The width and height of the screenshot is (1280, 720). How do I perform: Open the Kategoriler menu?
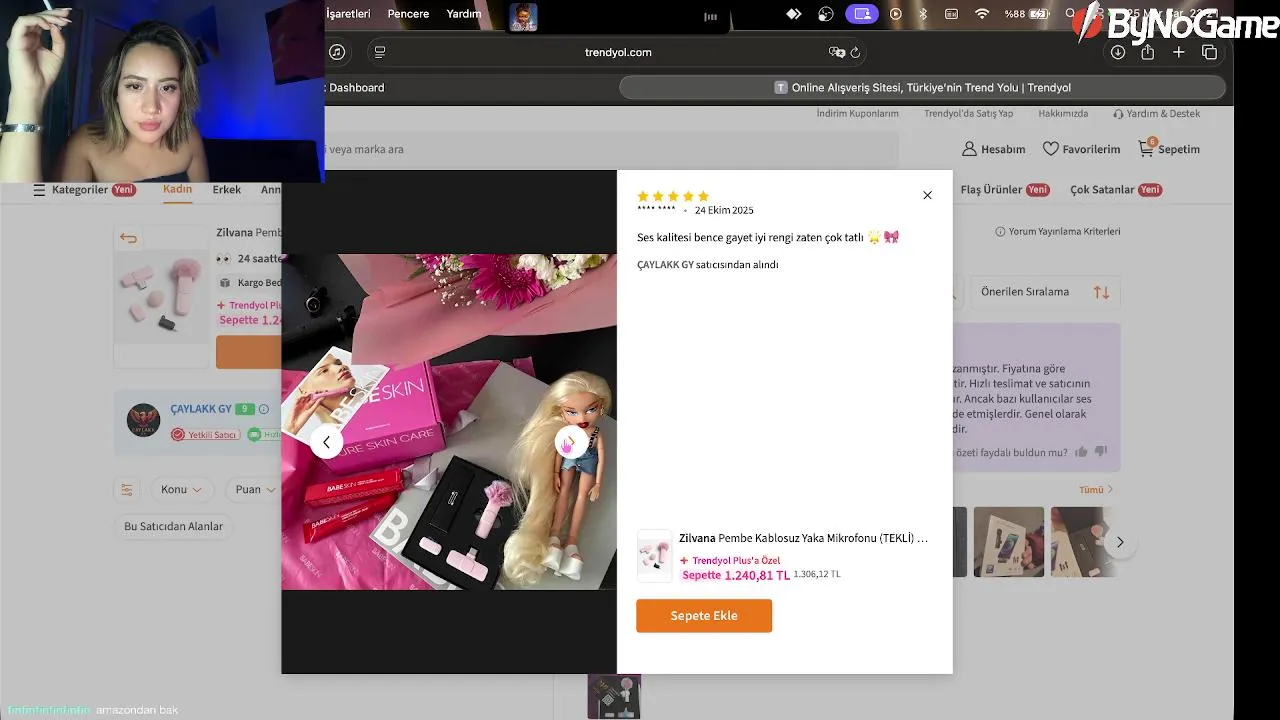click(84, 190)
